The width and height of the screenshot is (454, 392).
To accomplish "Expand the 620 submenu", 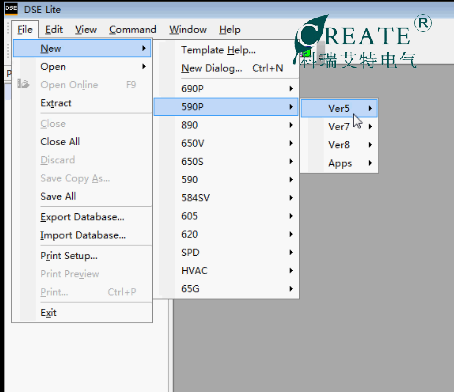I will (x=226, y=234).
